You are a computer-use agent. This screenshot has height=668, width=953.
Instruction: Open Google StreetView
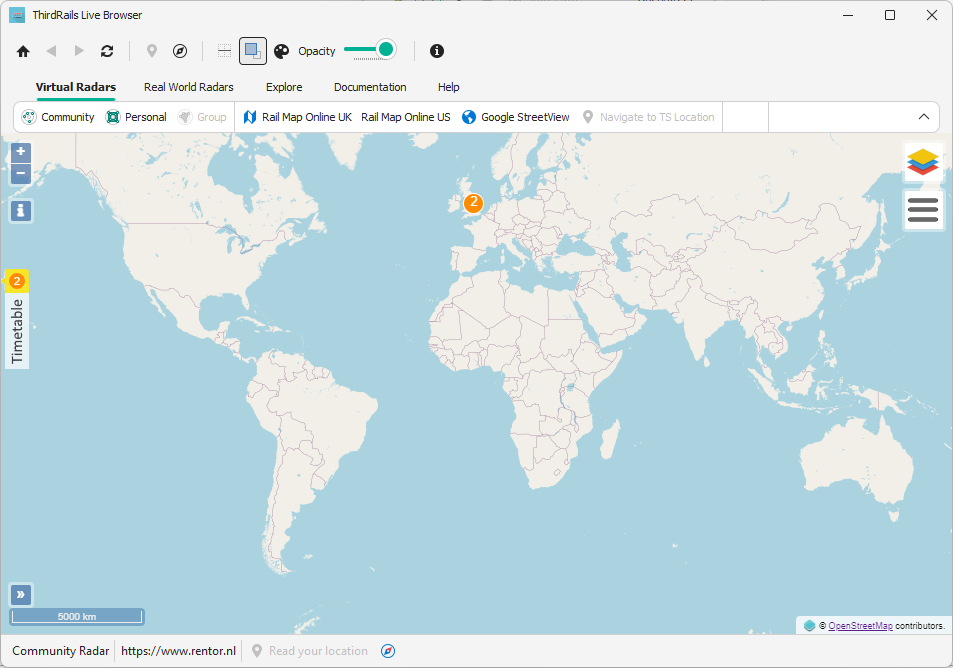click(x=516, y=117)
